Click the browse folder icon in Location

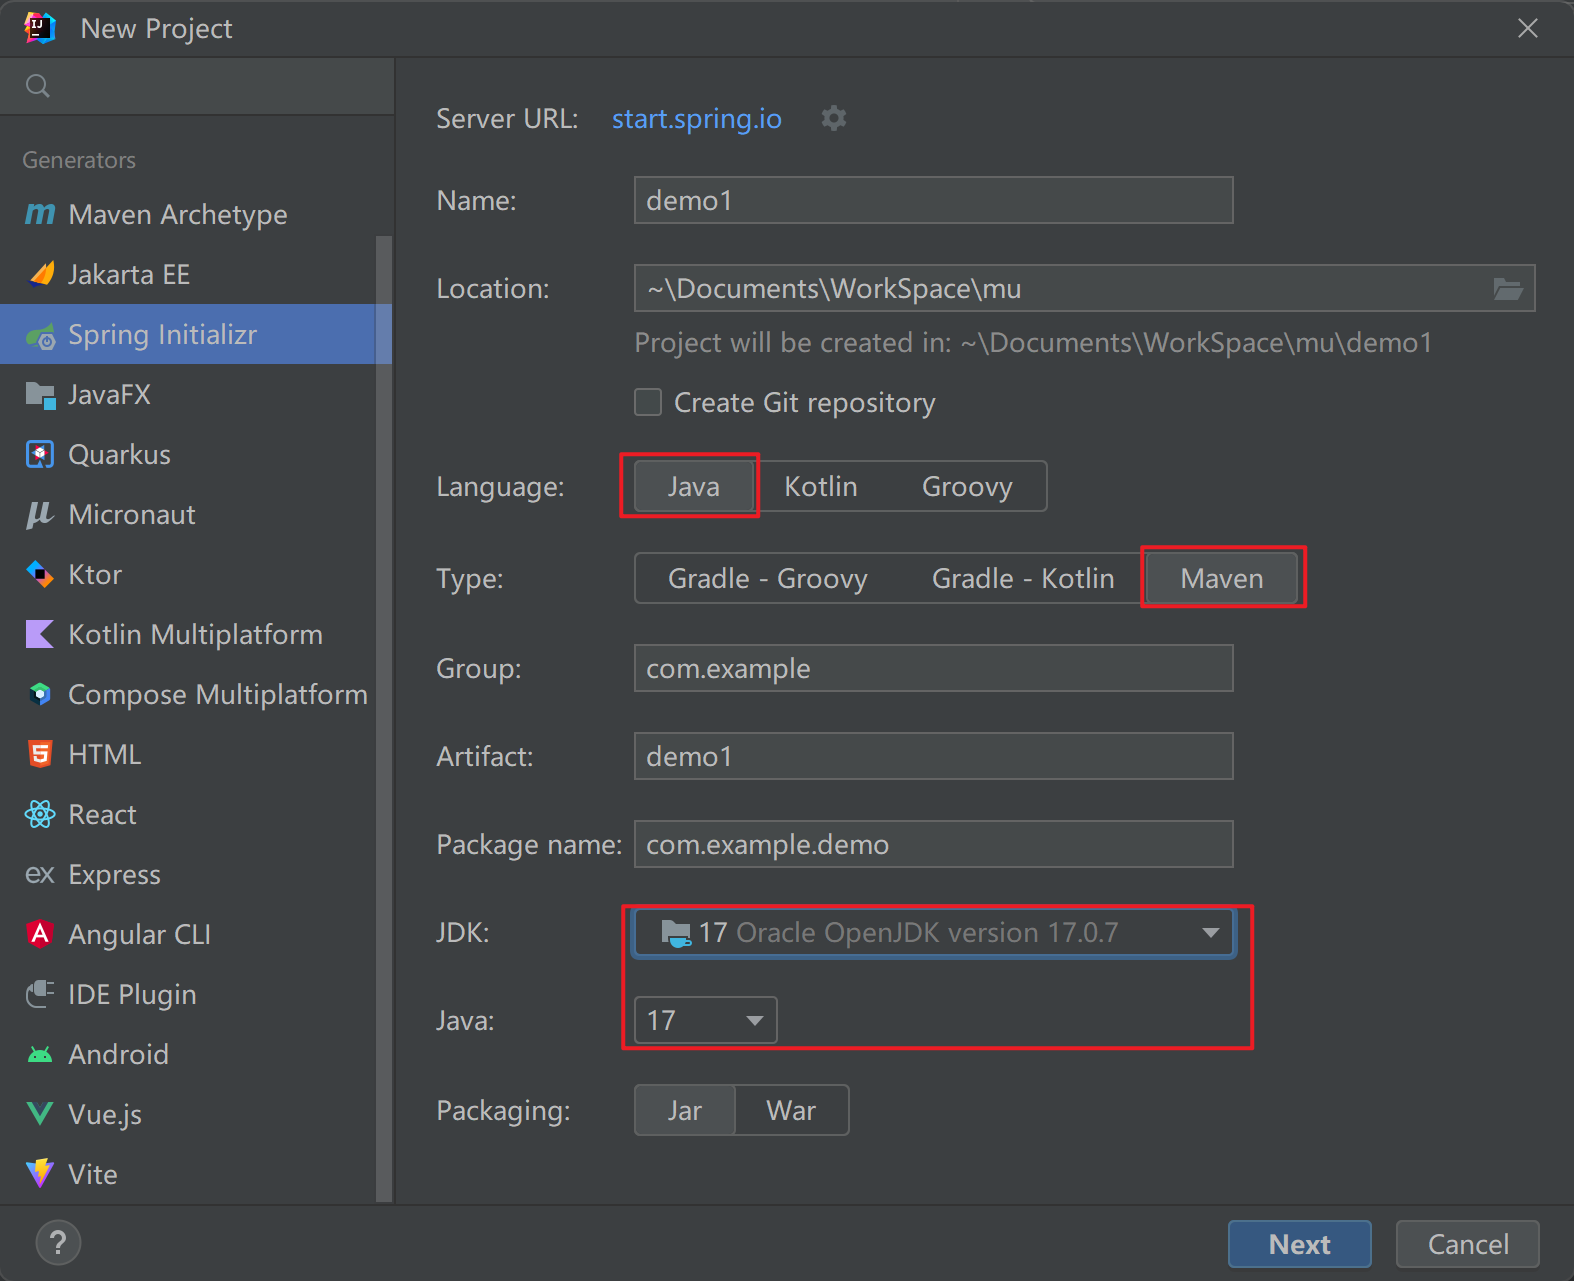click(1507, 289)
